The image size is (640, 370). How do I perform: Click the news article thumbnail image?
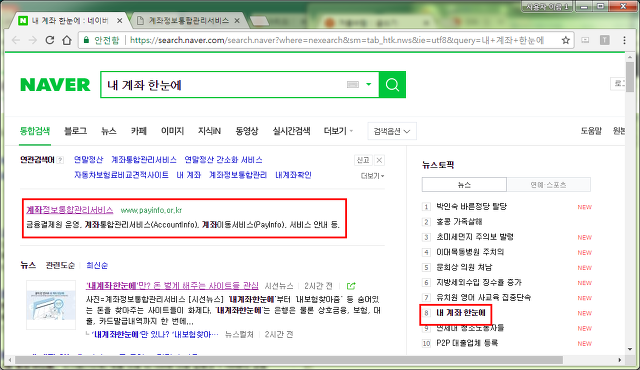tap(51, 305)
